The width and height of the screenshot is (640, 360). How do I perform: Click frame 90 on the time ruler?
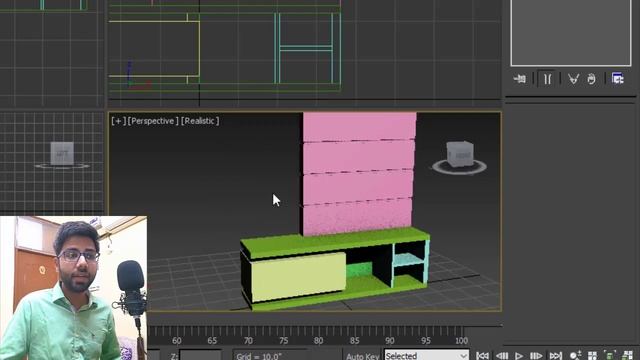(x=390, y=340)
